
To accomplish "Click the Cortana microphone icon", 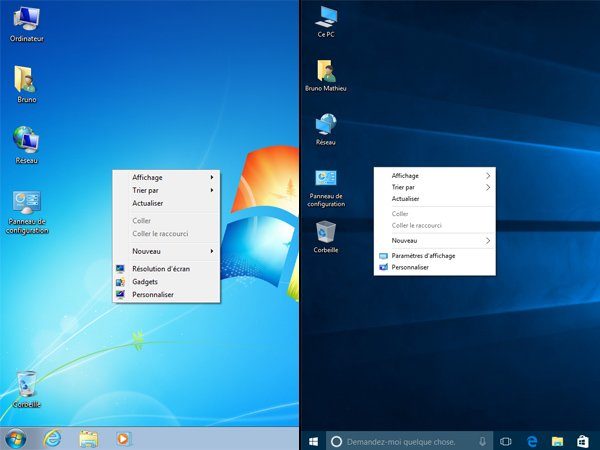I will 483,442.
